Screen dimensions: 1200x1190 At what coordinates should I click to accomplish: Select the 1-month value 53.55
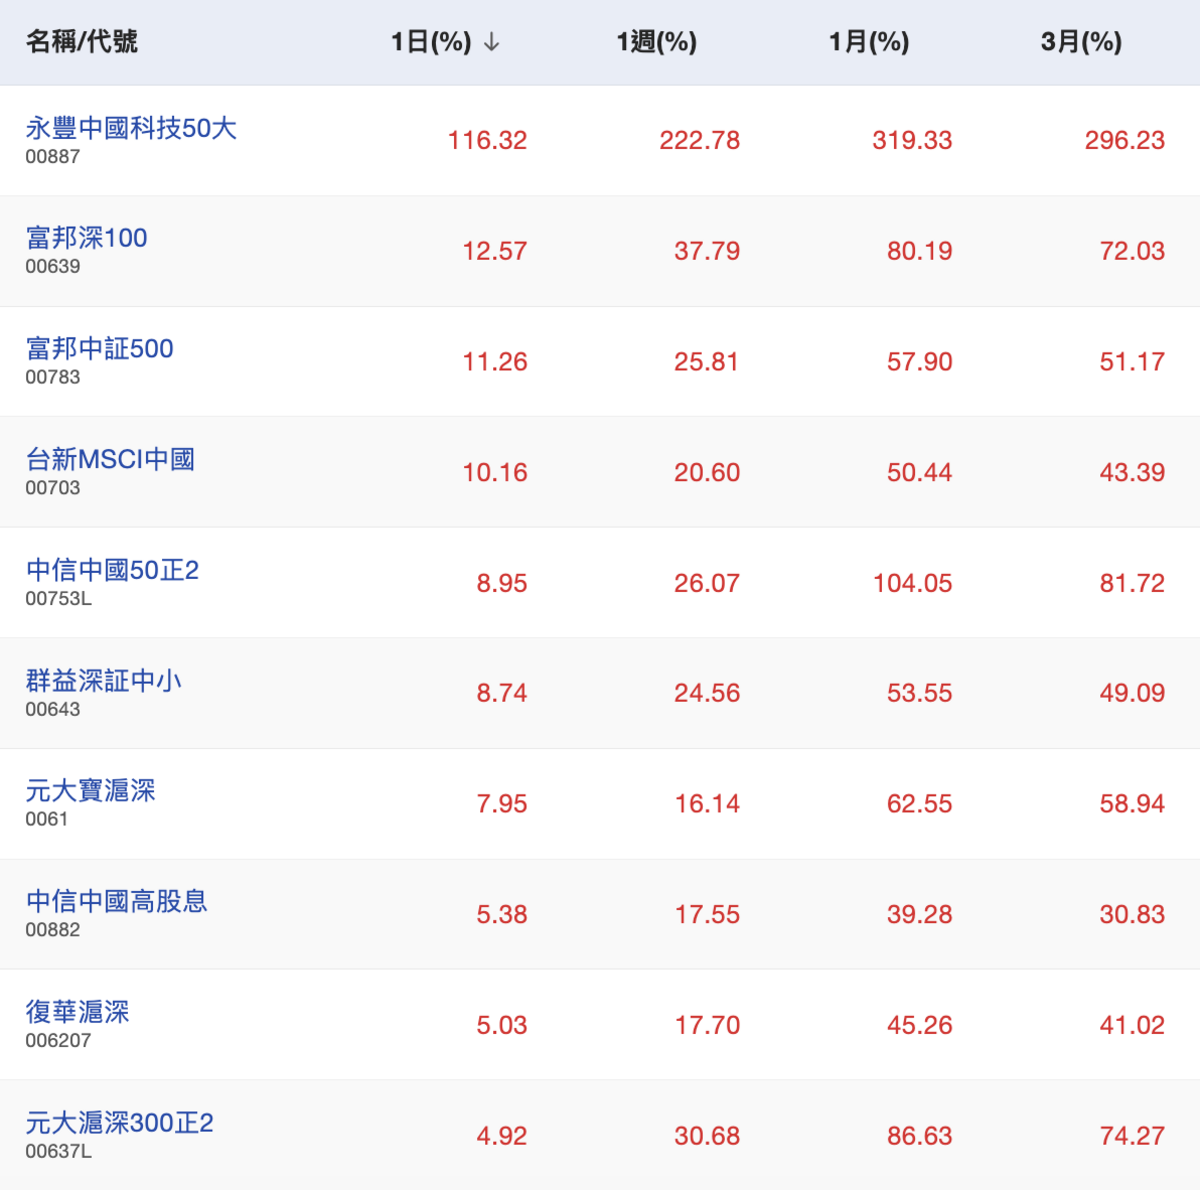[x=920, y=693]
